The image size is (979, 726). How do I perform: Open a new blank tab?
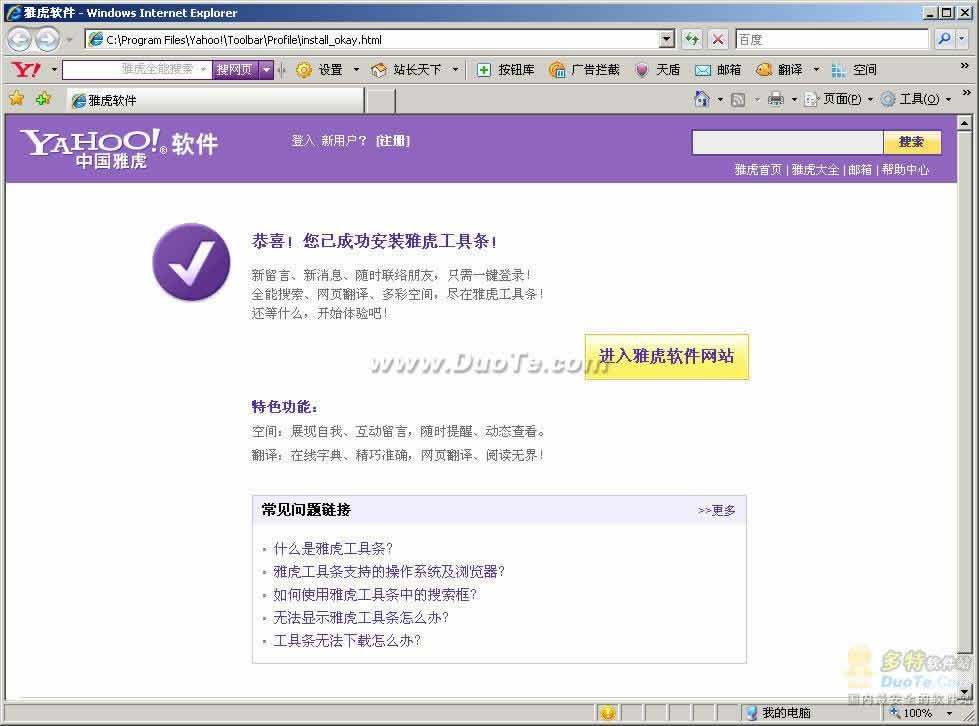click(380, 101)
